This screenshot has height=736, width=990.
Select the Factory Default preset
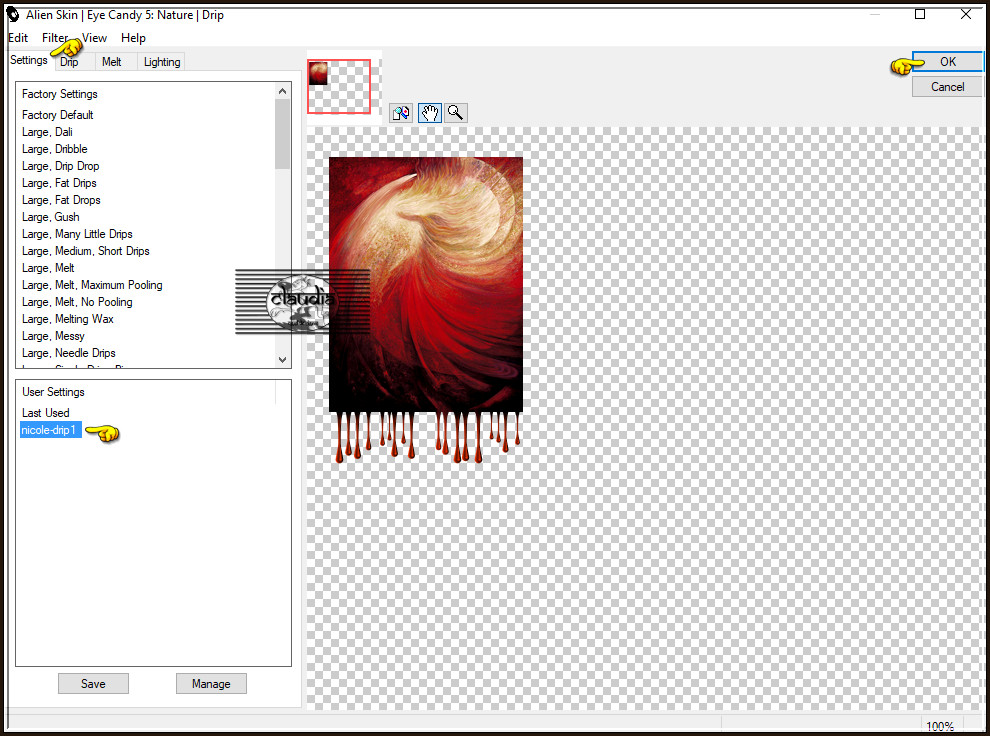pyautogui.click(x=57, y=115)
